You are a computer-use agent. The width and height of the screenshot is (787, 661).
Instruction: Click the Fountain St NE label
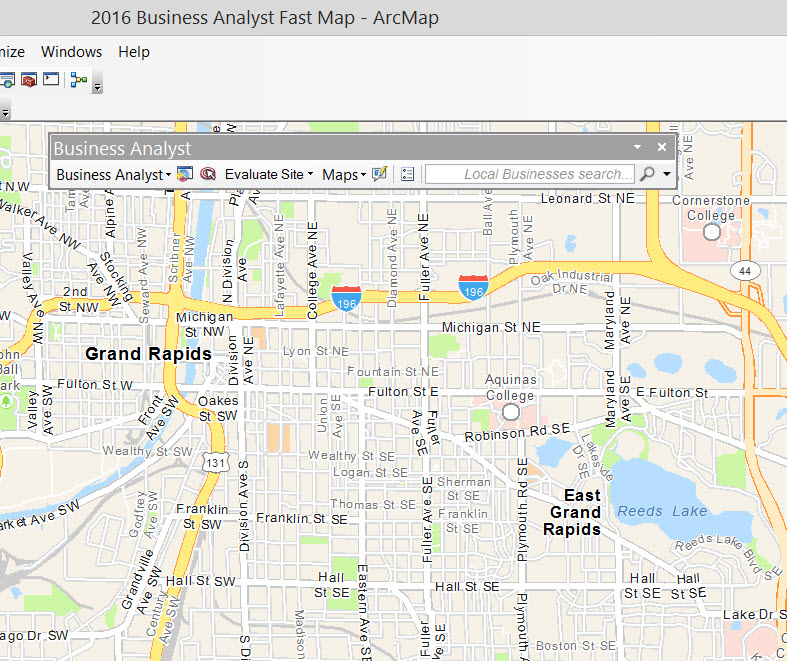point(393,372)
